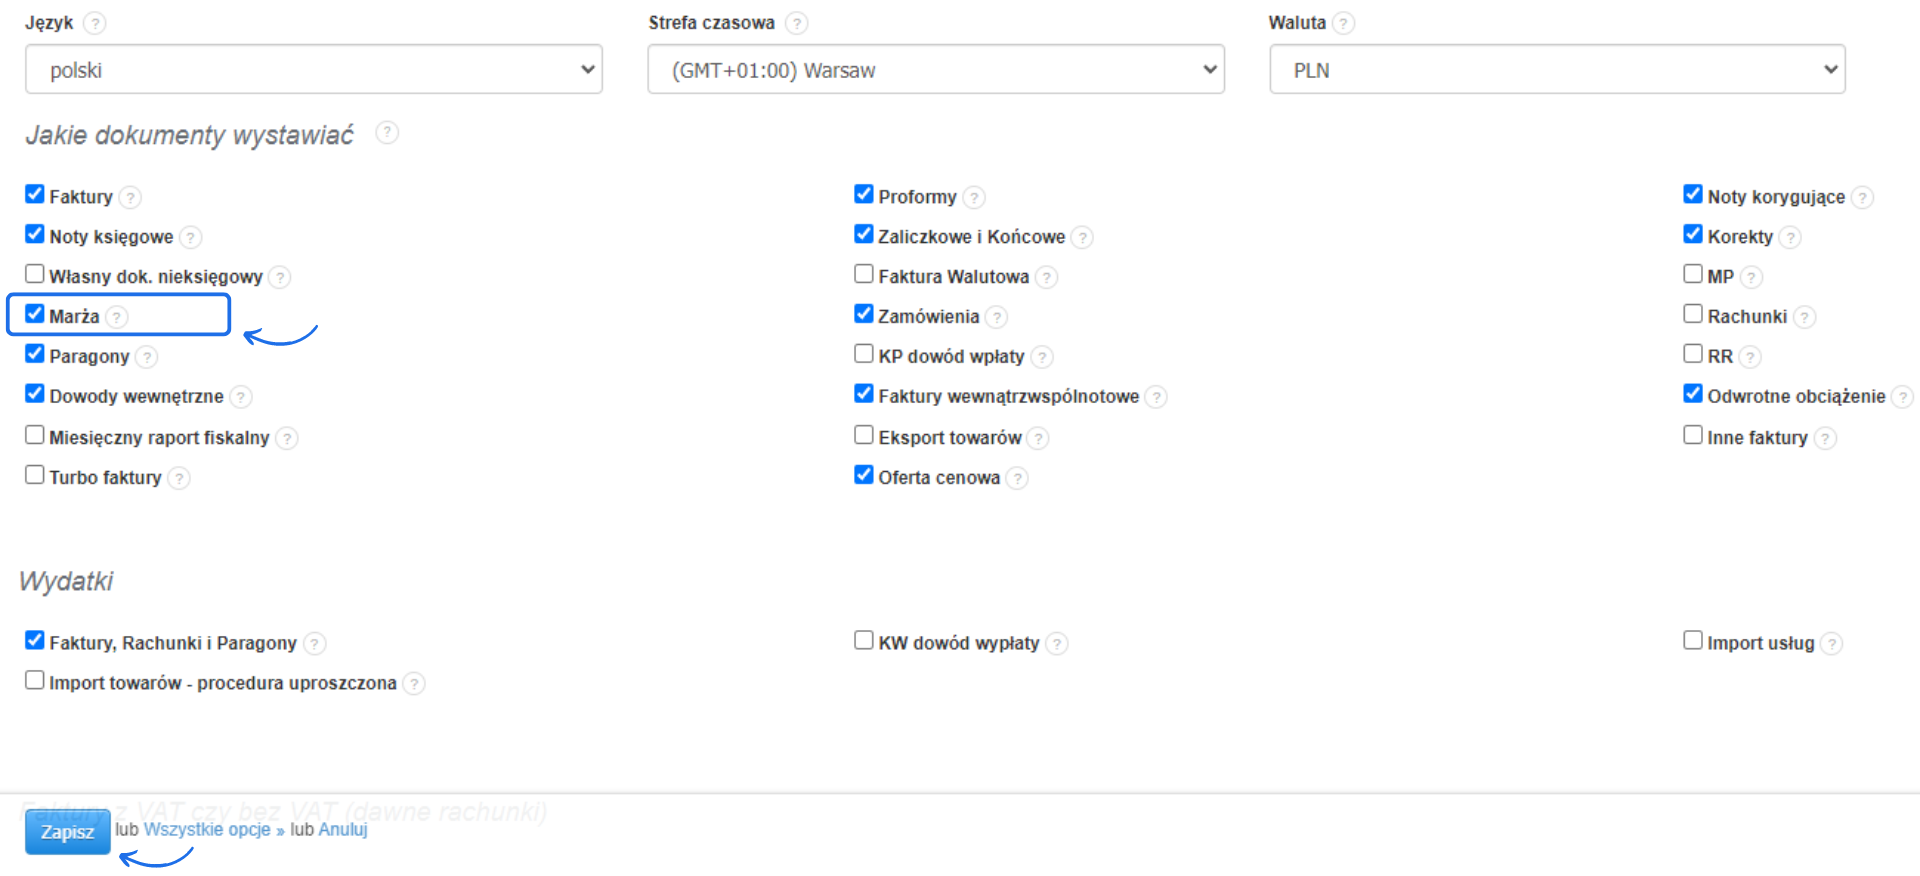Click the Anuluj link
The image size is (1920, 876).
[343, 830]
